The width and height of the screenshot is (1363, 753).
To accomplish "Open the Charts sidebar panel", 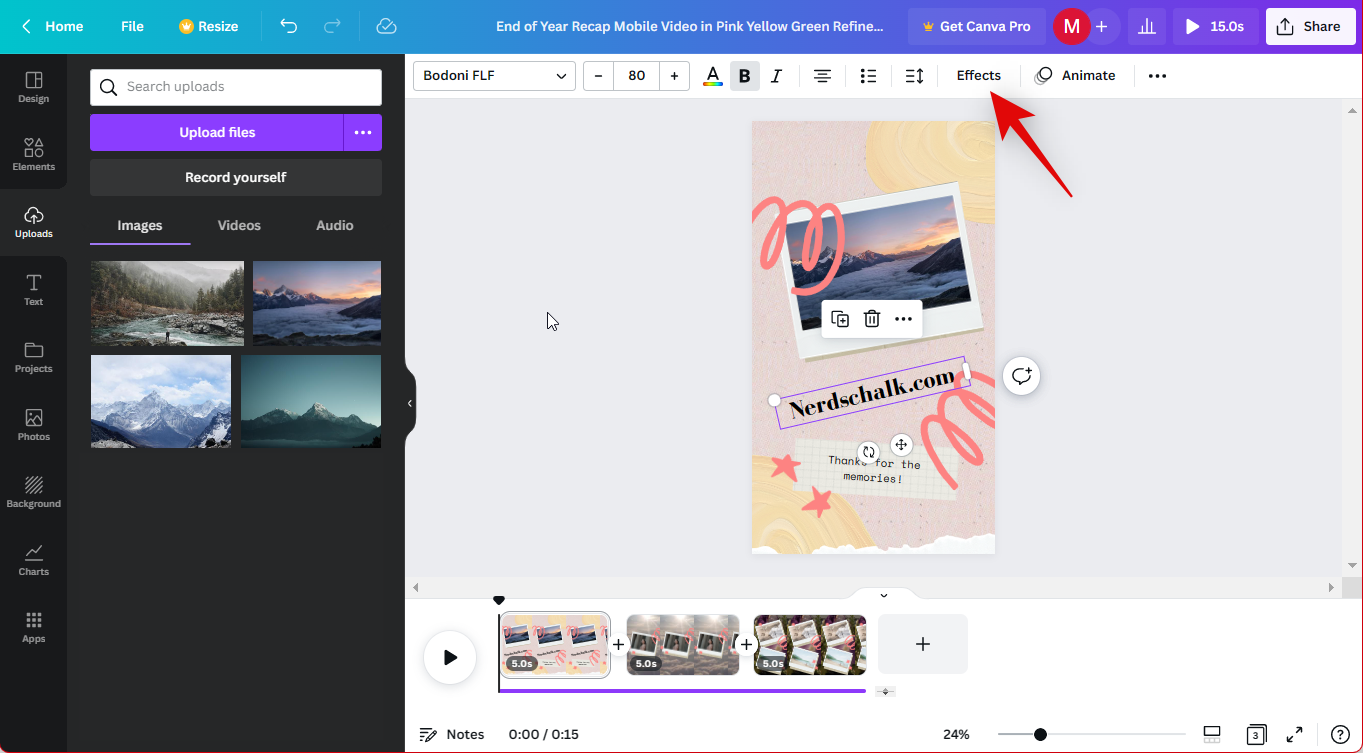I will (33, 560).
